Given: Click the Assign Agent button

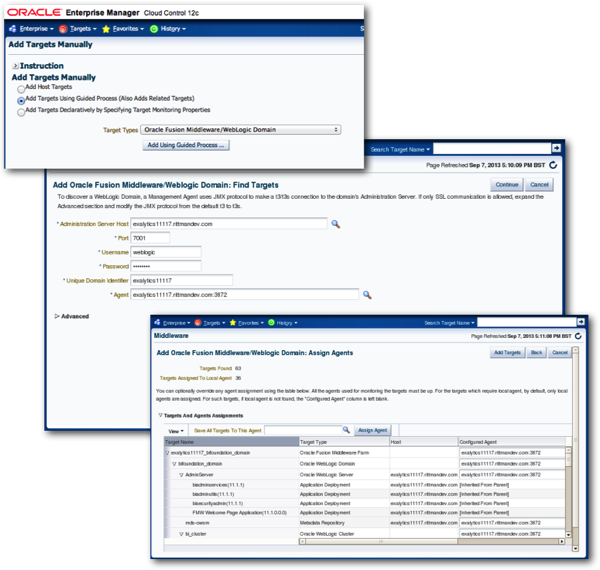Looking at the screenshot, I should click(x=372, y=430).
